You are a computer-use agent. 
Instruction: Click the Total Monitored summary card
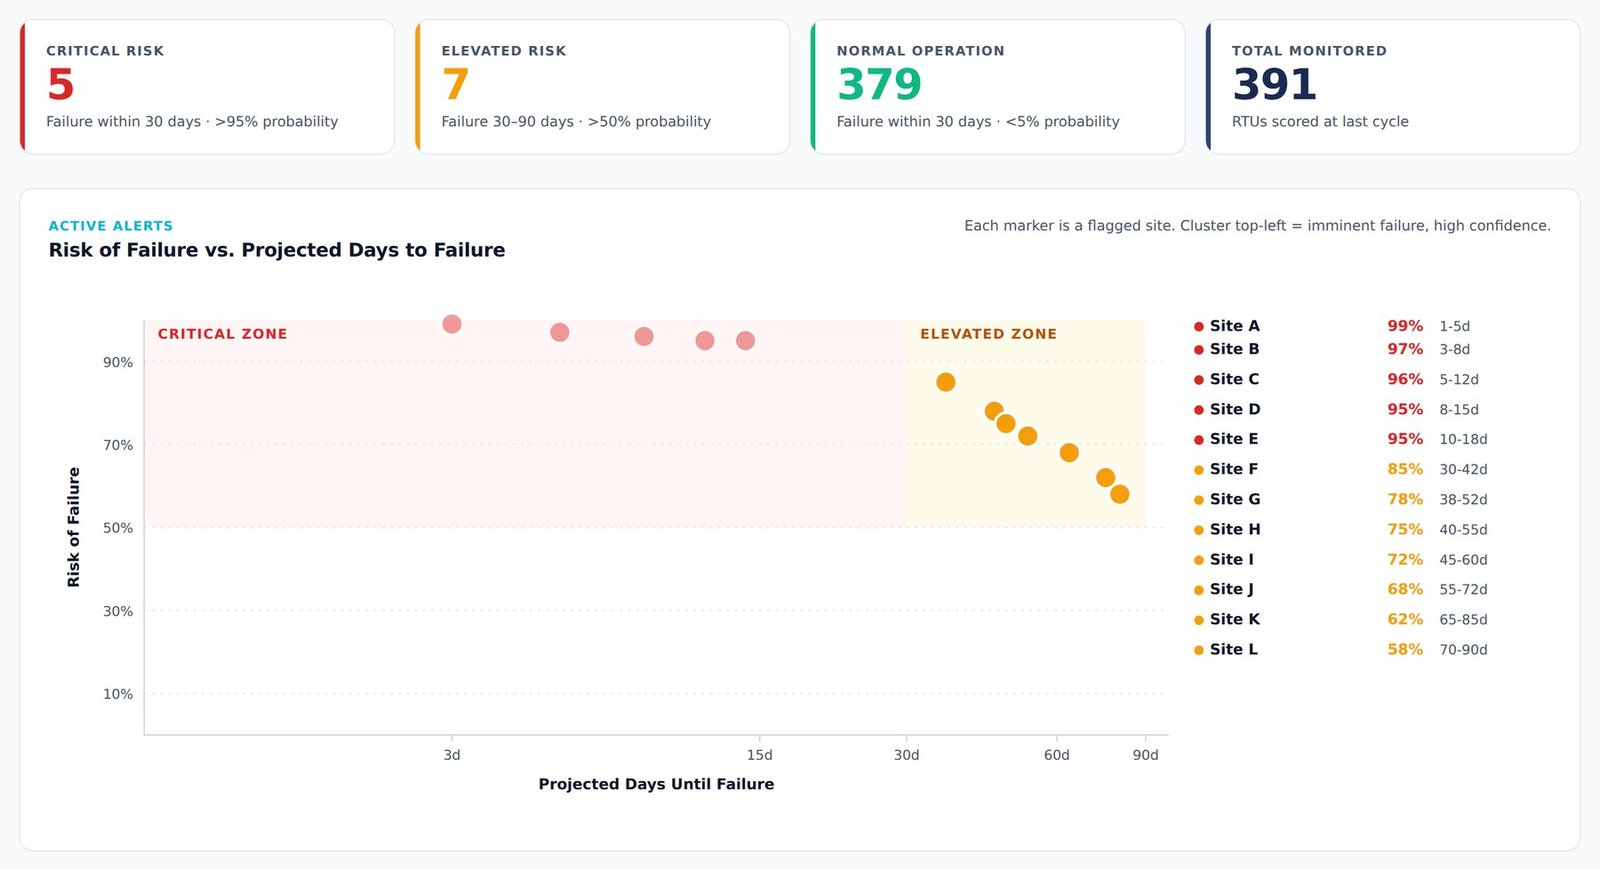coord(1392,87)
